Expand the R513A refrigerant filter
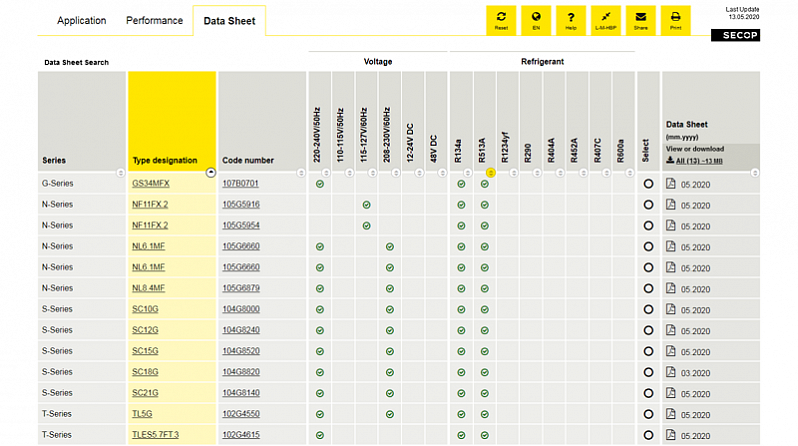Viewport: 798px width, 446px height. tap(491, 173)
